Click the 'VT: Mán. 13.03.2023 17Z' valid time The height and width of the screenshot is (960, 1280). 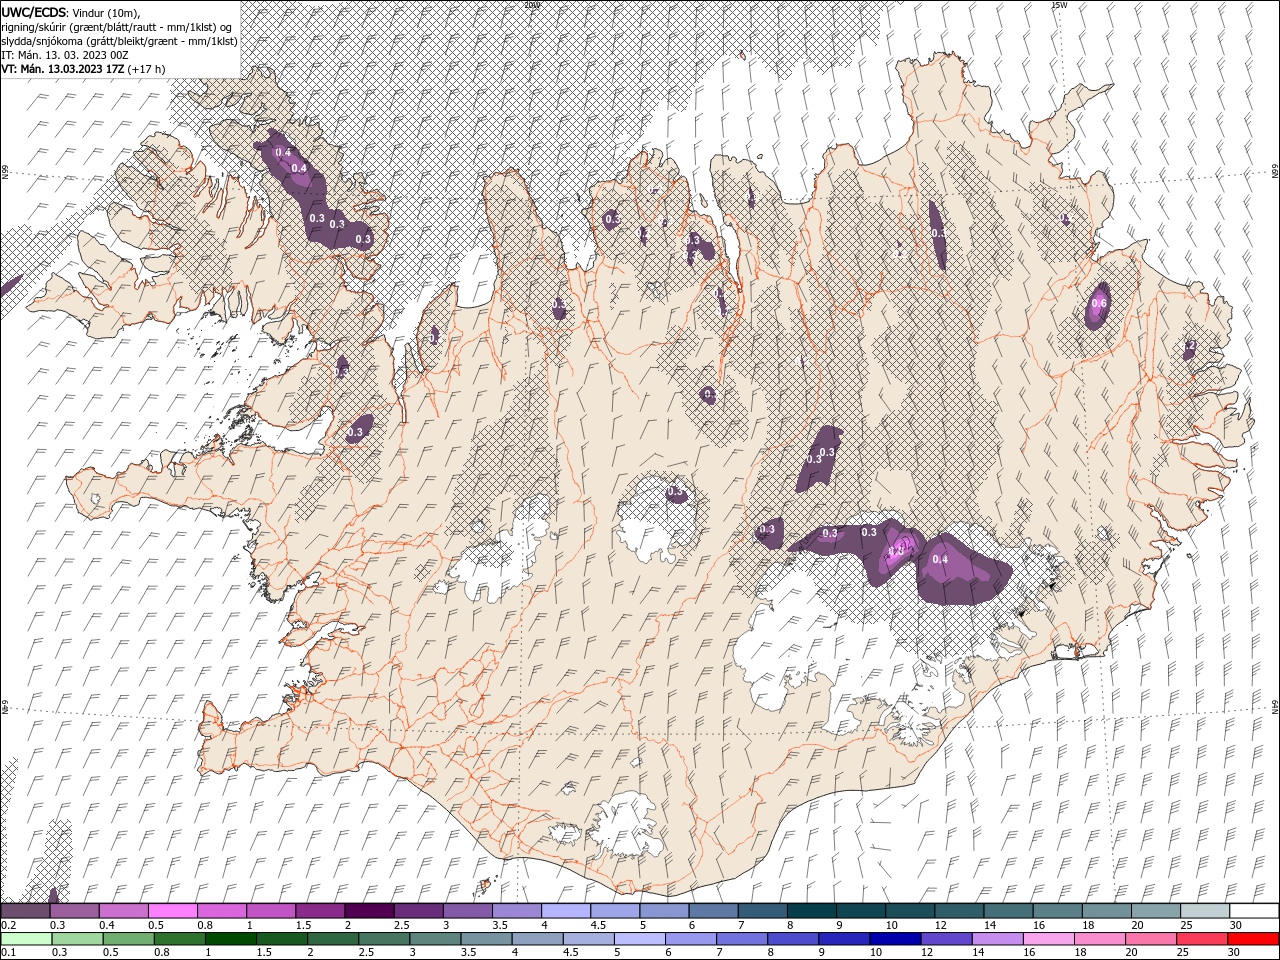[62, 69]
